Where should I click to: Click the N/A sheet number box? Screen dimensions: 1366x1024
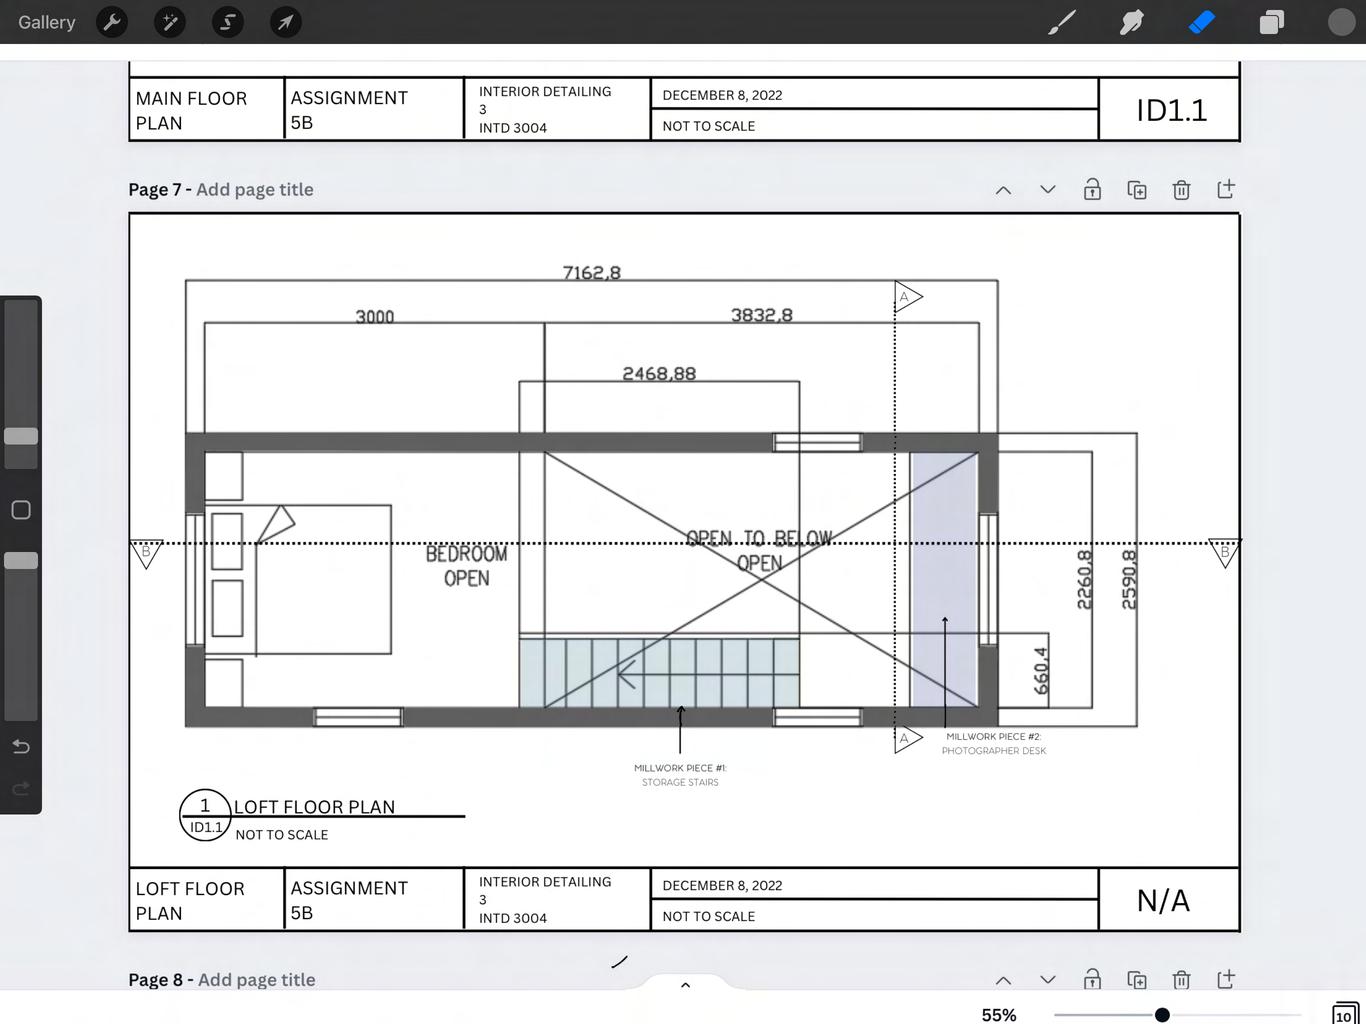(1169, 900)
